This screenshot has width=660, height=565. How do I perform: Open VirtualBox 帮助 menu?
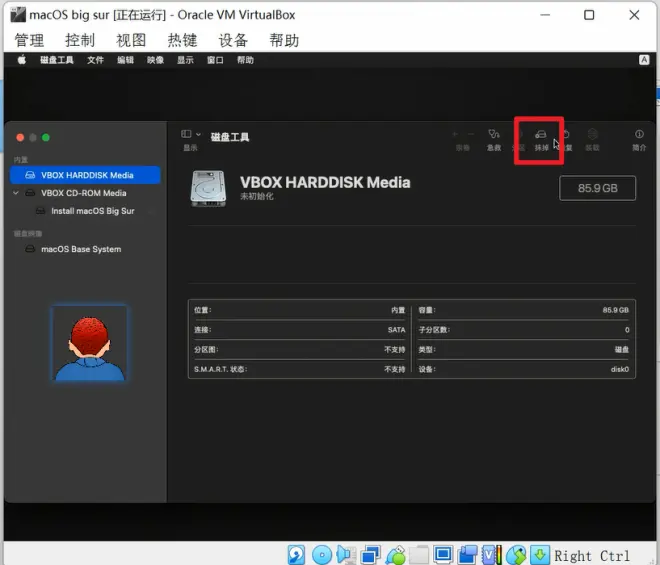coord(284,40)
